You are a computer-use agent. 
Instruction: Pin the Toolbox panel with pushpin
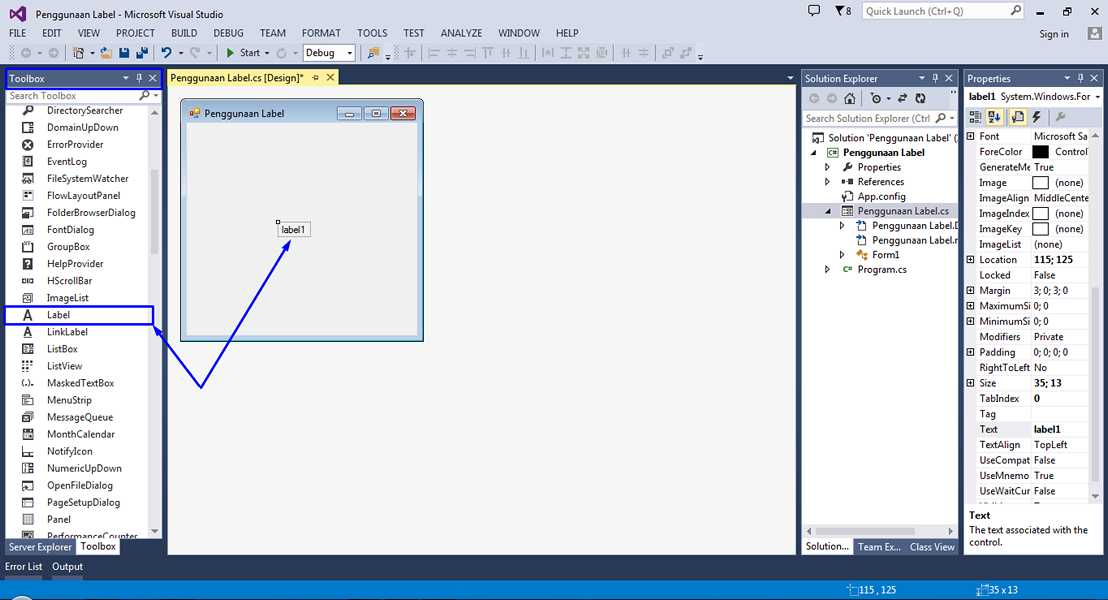[x=138, y=78]
